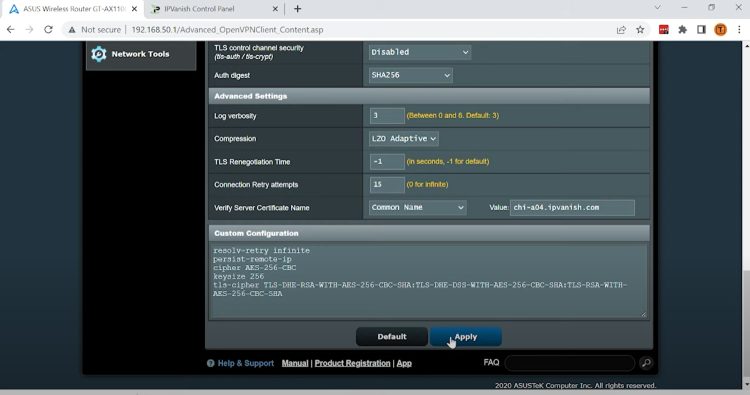Click 'persist-remote-ip' config line
Image resolution: width=750 pixels, height=395 pixels.
coord(252,259)
